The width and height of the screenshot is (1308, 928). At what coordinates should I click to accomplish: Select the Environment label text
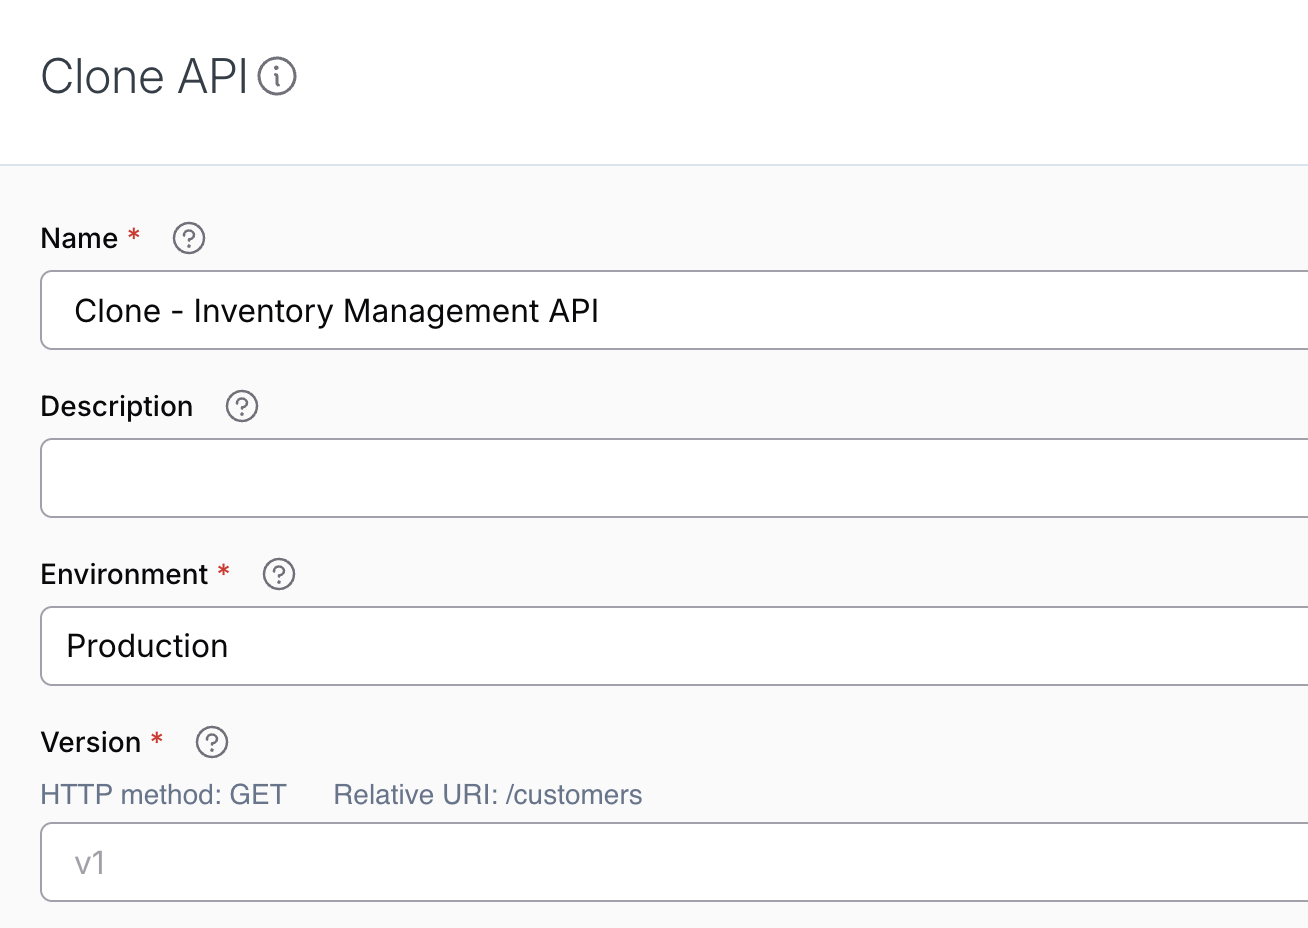coord(124,574)
